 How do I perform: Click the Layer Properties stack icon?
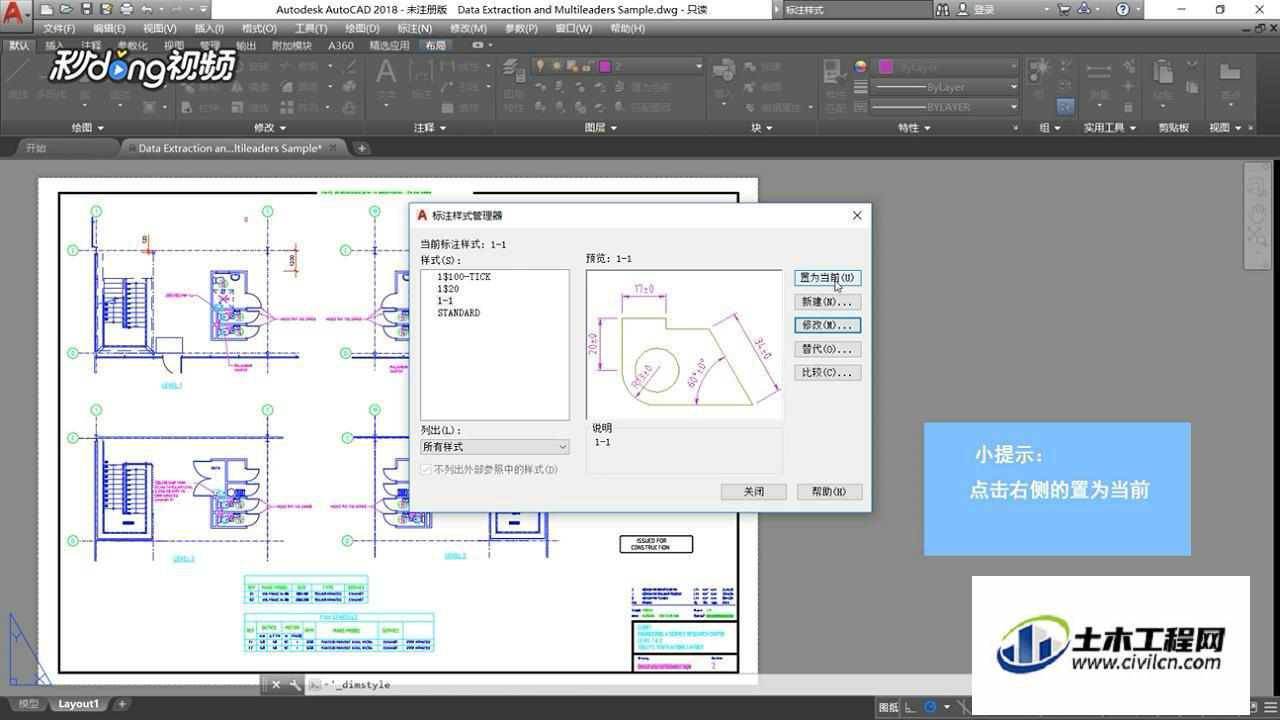(x=514, y=70)
